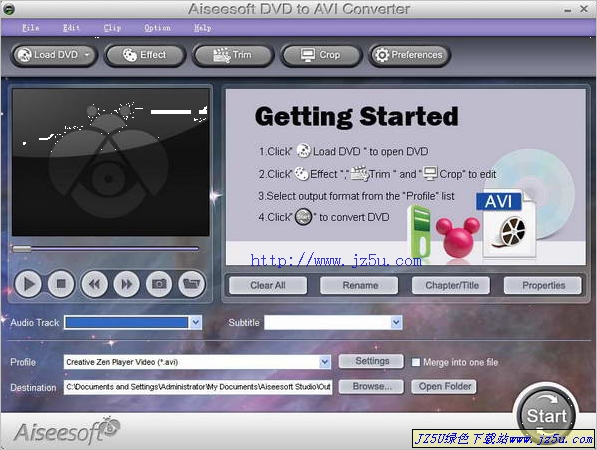Click the app icon in title bar
Screen dimensions: 597x450
[x=8, y=8]
